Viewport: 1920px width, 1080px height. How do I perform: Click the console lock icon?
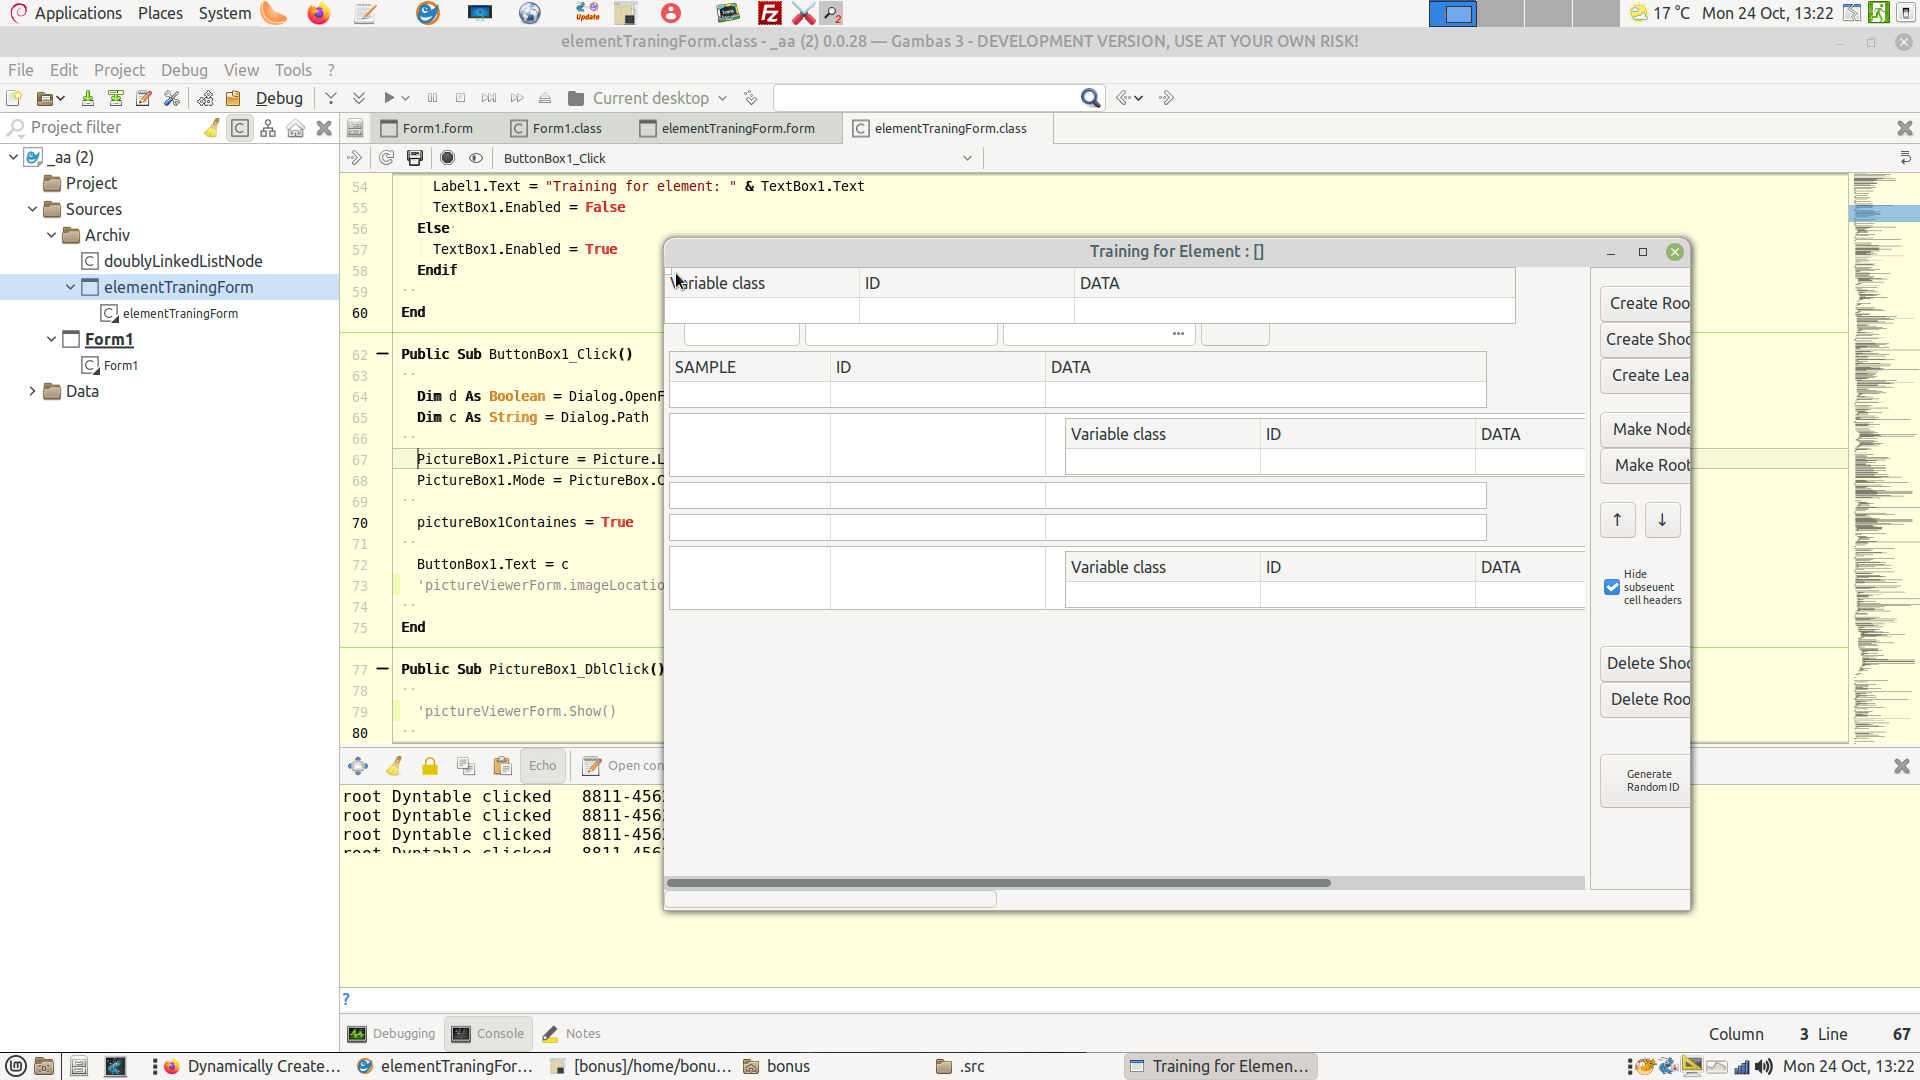click(x=430, y=766)
